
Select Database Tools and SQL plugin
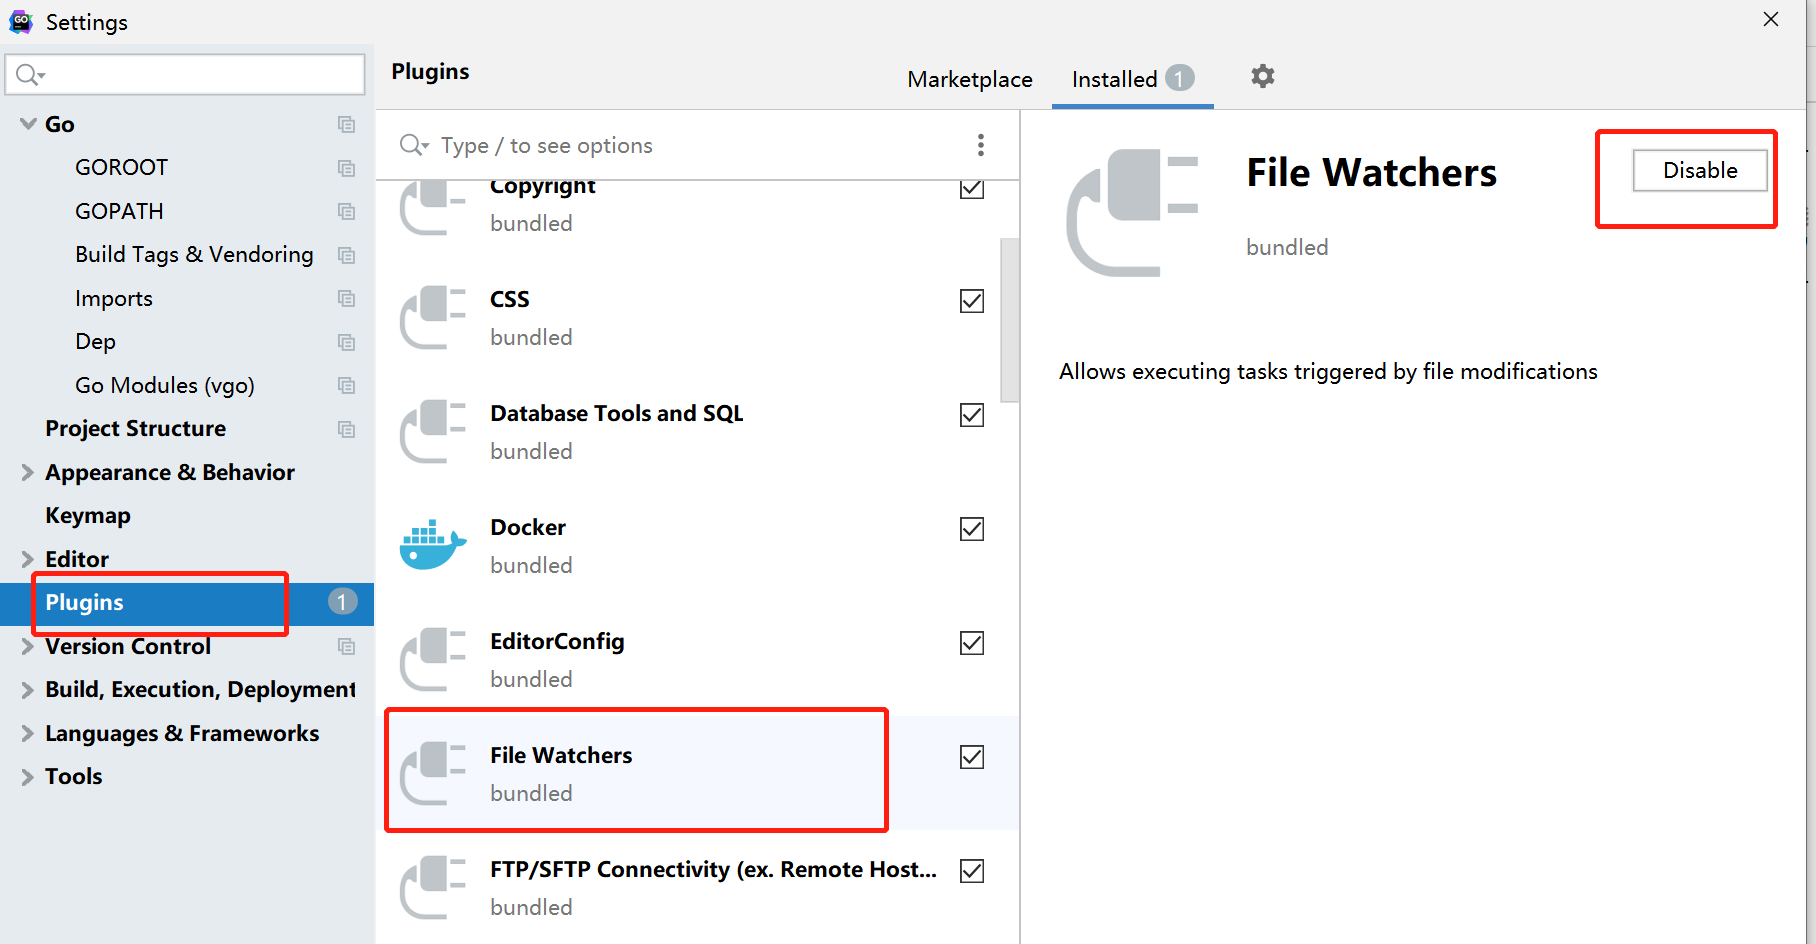(x=697, y=432)
